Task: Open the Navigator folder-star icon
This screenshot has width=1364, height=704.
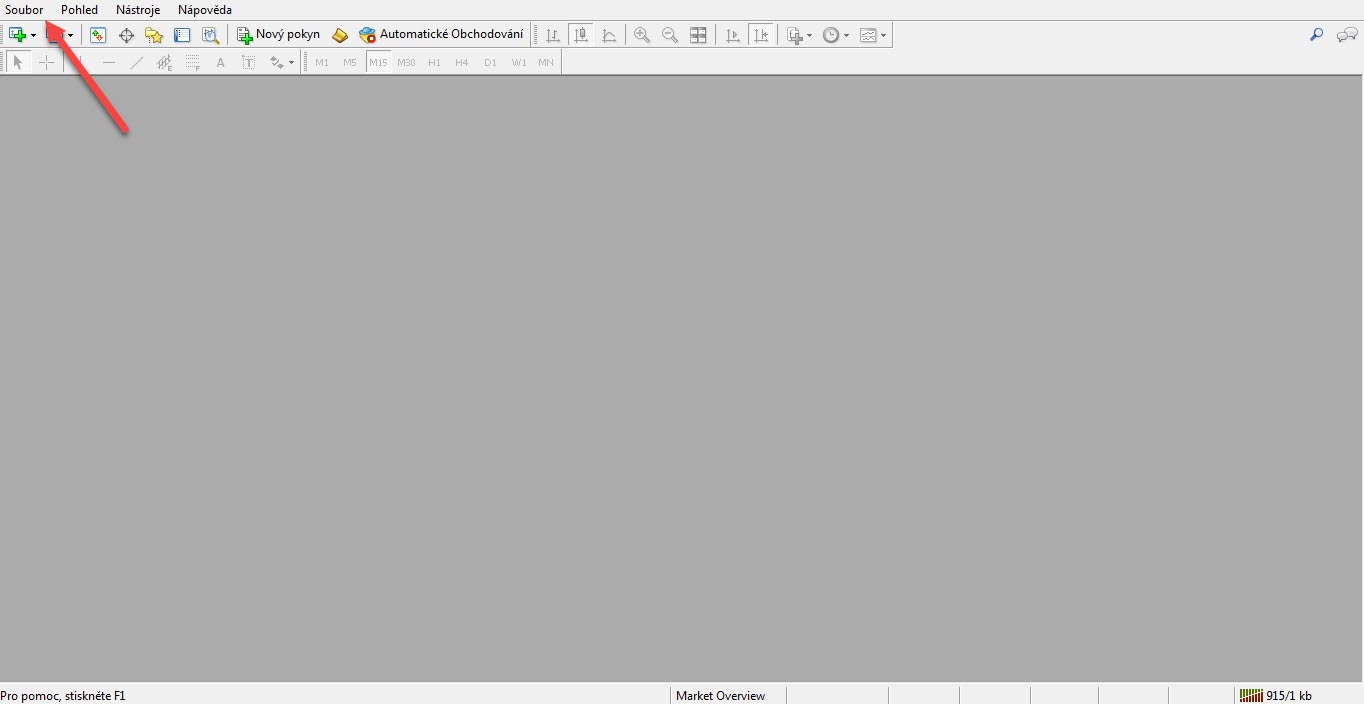Action: [153, 35]
